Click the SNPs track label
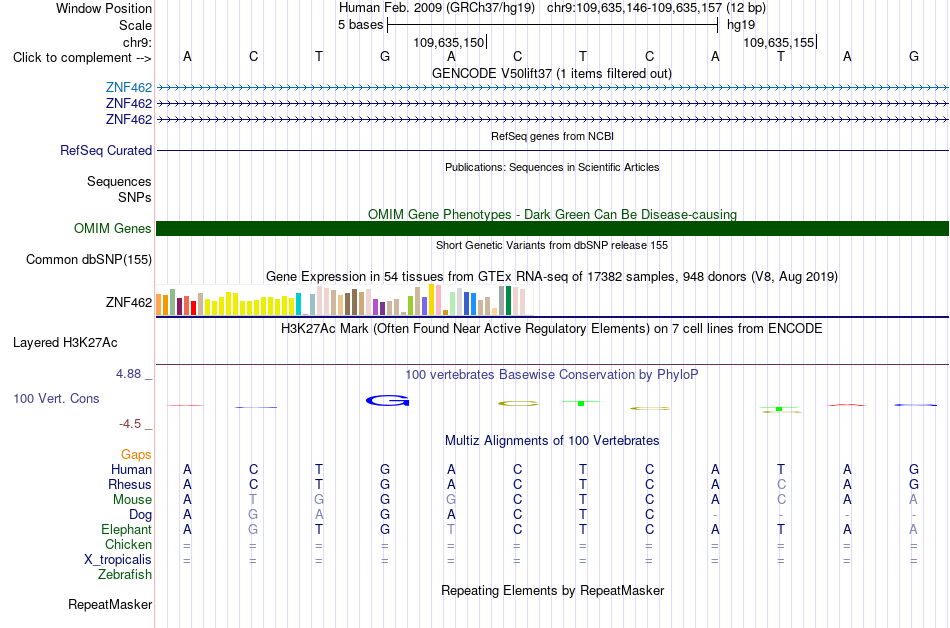 [x=135, y=197]
